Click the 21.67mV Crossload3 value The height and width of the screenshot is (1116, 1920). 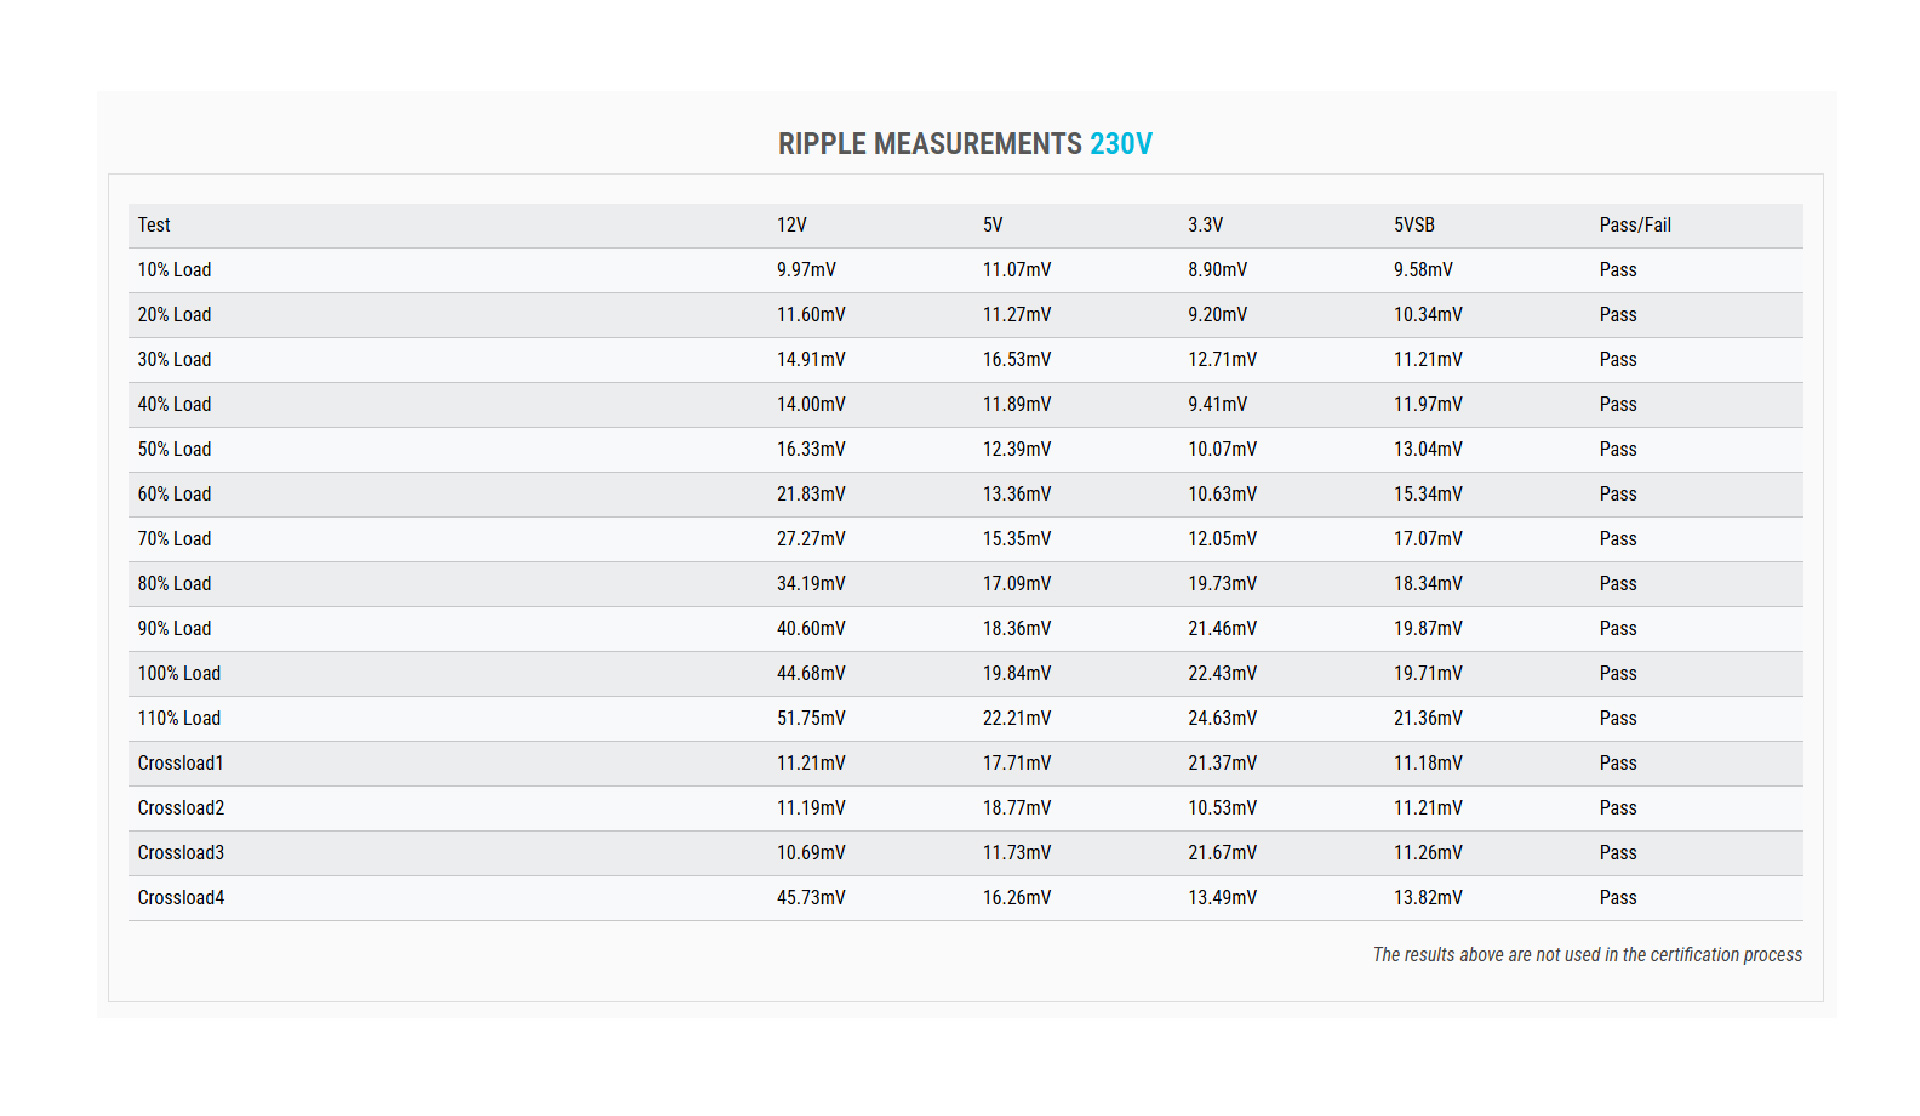click(x=1222, y=852)
